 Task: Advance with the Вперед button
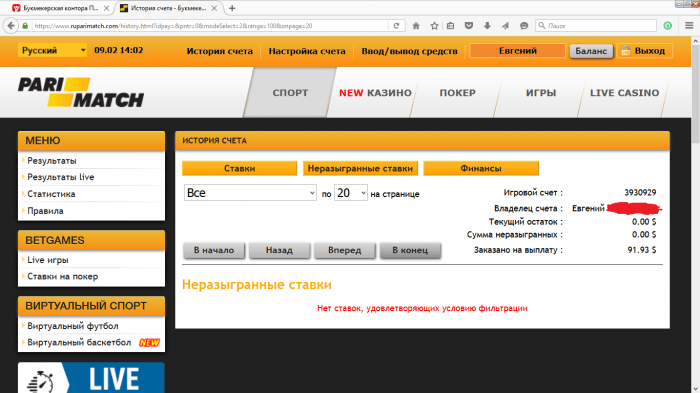point(345,250)
